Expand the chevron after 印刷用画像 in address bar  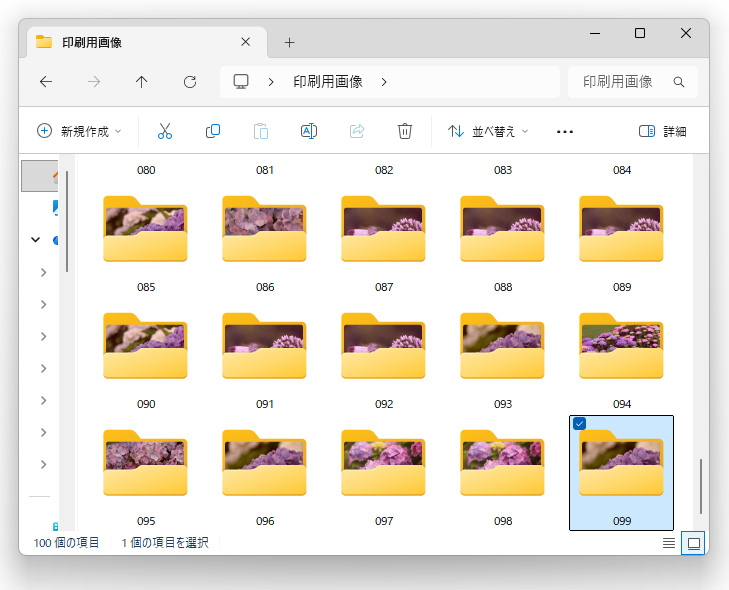click(384, 82)
